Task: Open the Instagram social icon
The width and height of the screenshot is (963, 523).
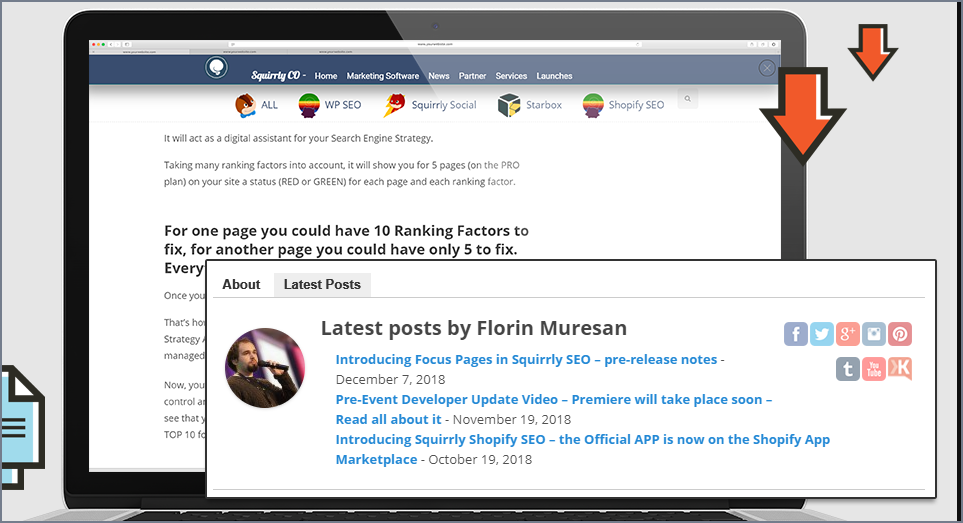Action: pyautogui.click(x=873, y=334)
